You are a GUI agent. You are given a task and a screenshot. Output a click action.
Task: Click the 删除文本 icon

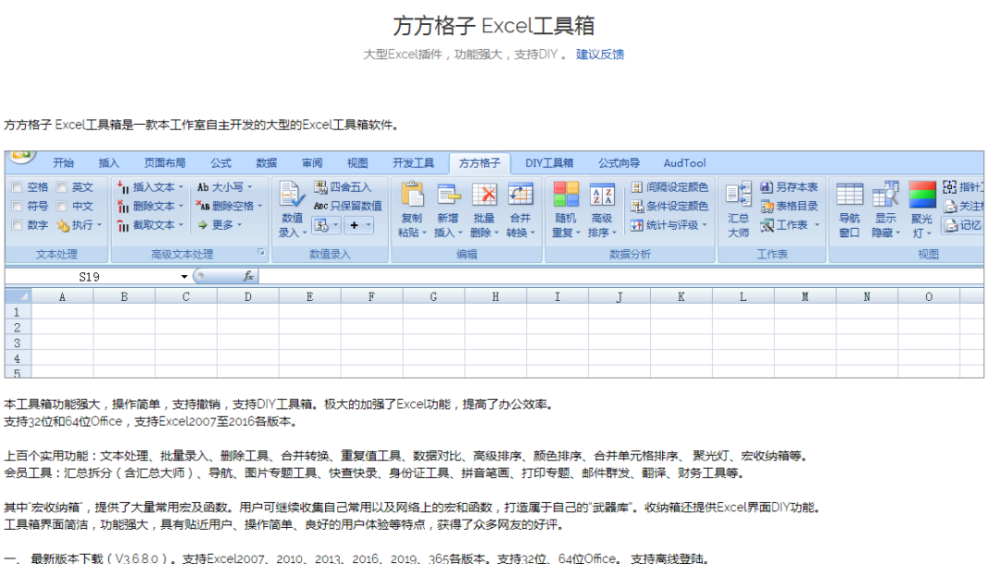pyautogui.click(x=123, y=205)
